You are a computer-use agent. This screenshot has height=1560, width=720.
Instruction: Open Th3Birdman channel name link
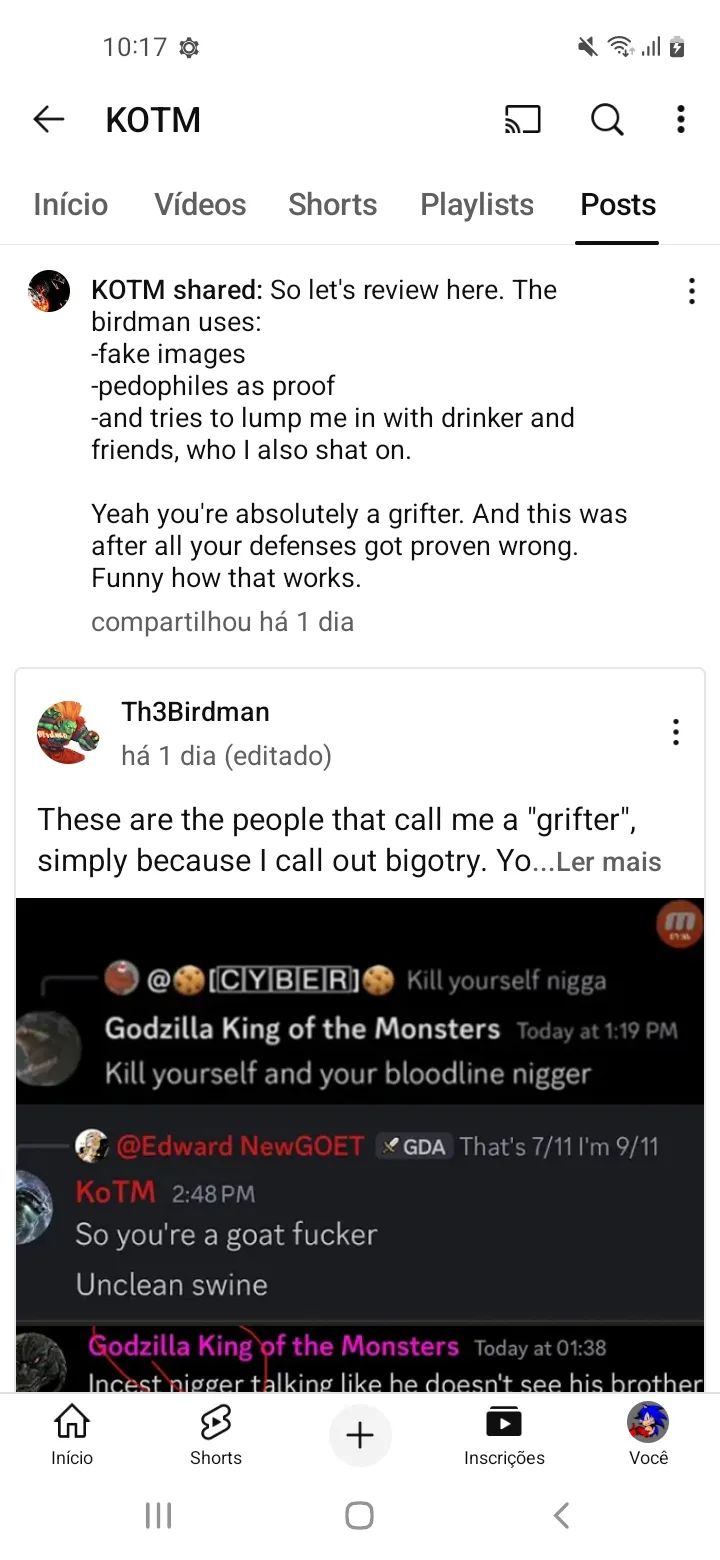195,712
